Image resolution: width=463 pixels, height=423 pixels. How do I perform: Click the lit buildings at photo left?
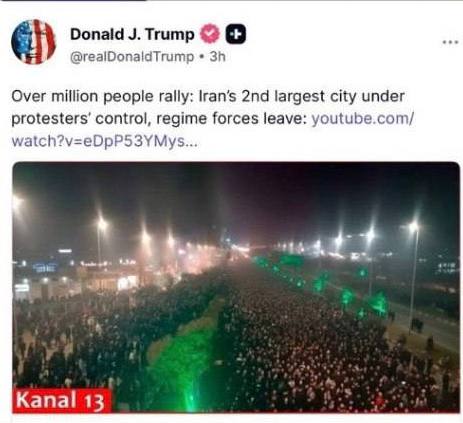(77, 273)
